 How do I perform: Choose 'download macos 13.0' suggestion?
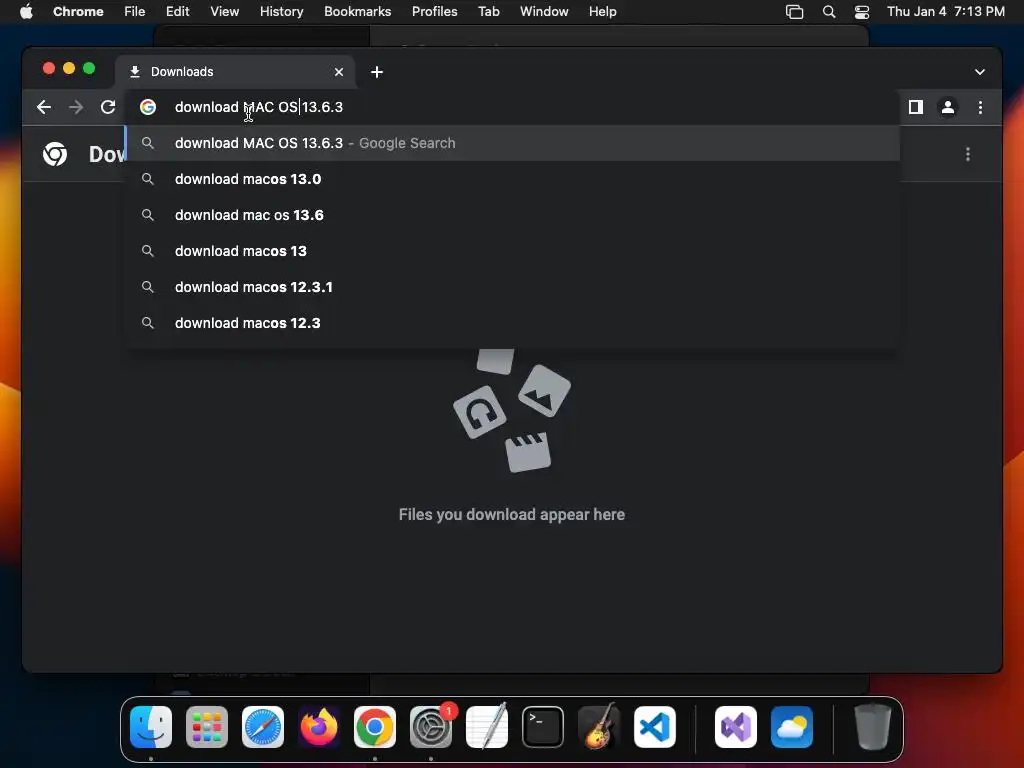(513, 179)
